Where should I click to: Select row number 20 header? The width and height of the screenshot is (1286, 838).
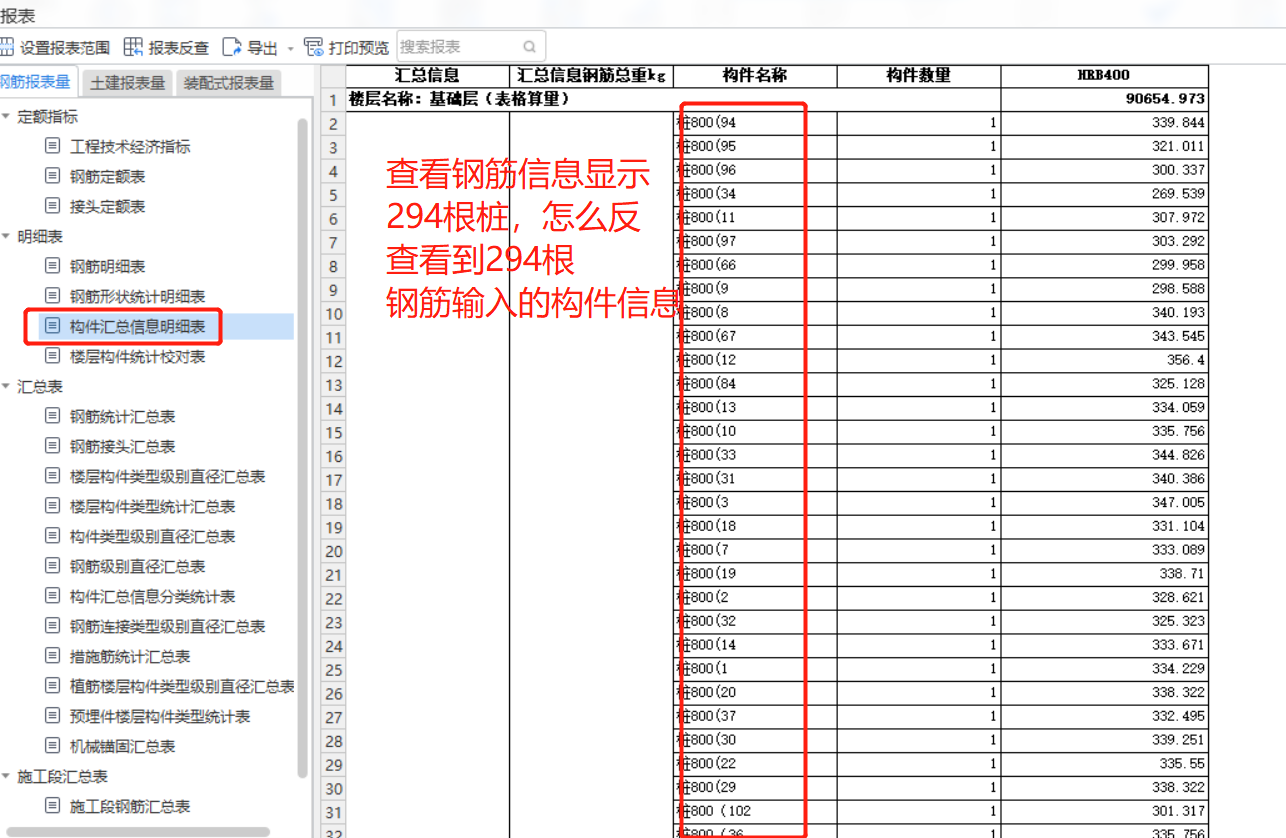point(333,551)
